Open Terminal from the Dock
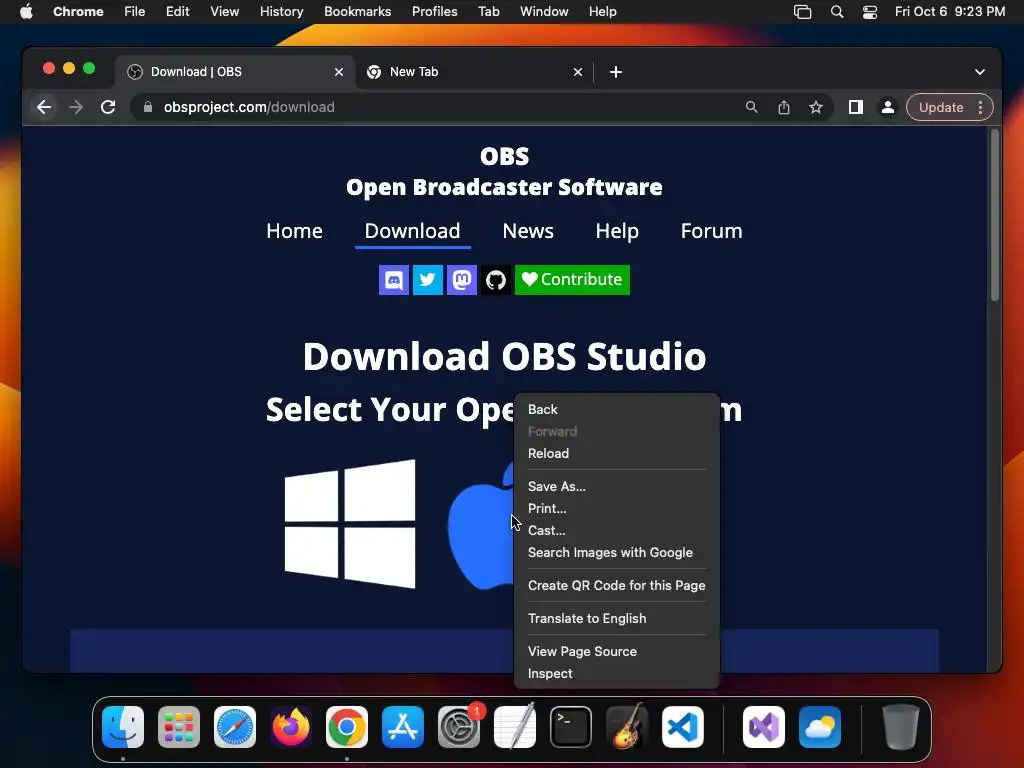Viewport: 1024px width, 768px height. (571, 727)
